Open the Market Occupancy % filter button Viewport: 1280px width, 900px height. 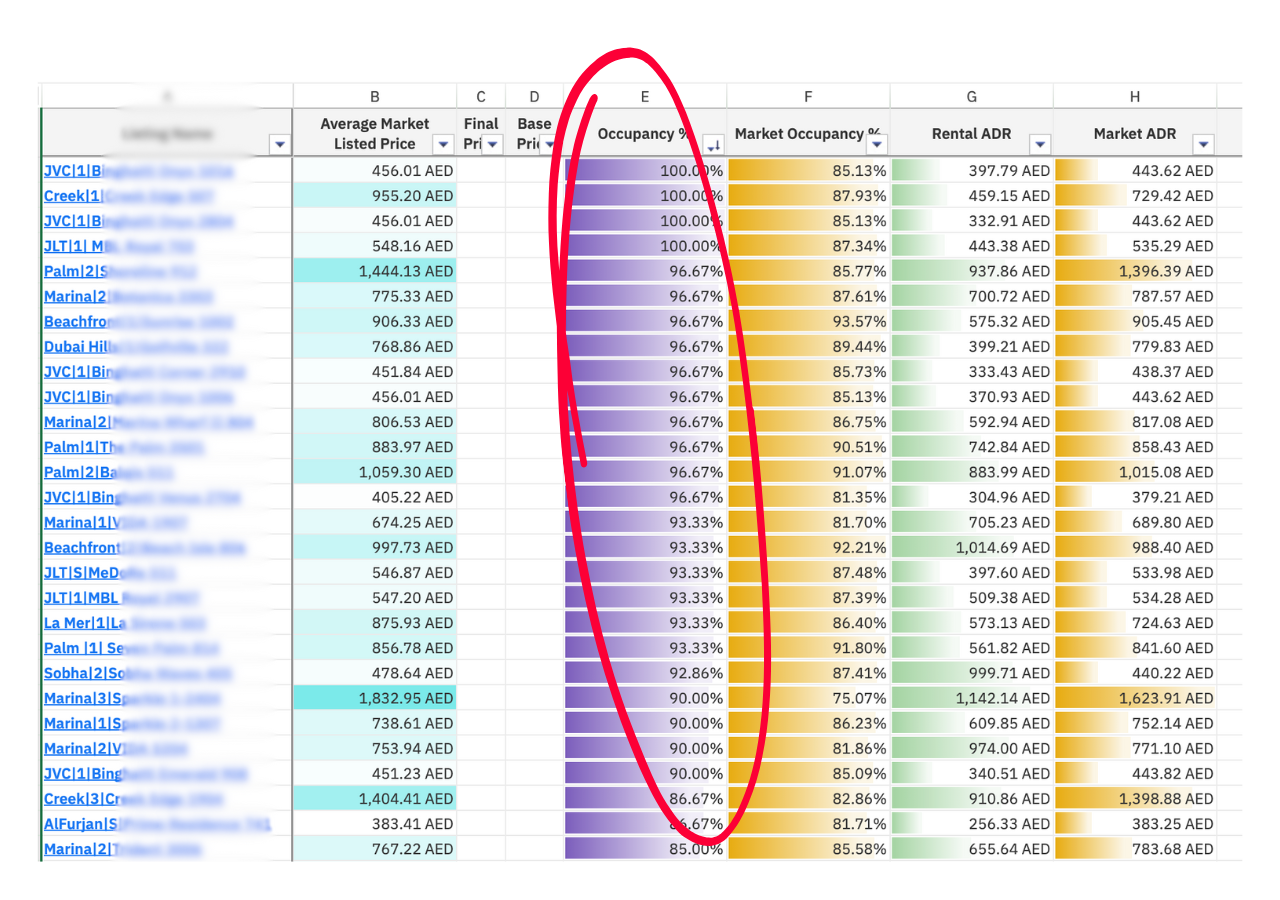[x=877, y=145]
